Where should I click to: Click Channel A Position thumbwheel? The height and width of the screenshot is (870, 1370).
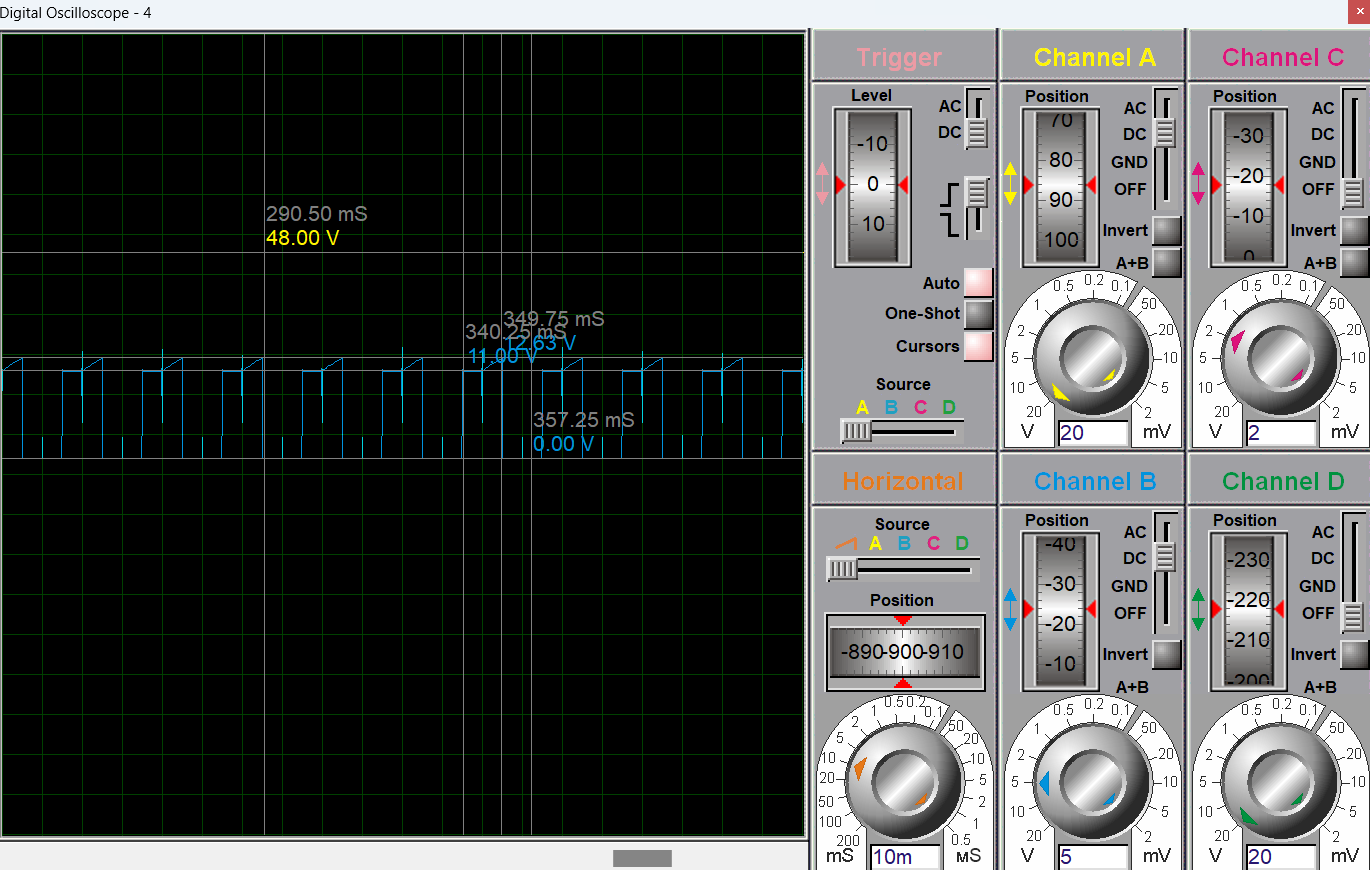pos(1060,186)
